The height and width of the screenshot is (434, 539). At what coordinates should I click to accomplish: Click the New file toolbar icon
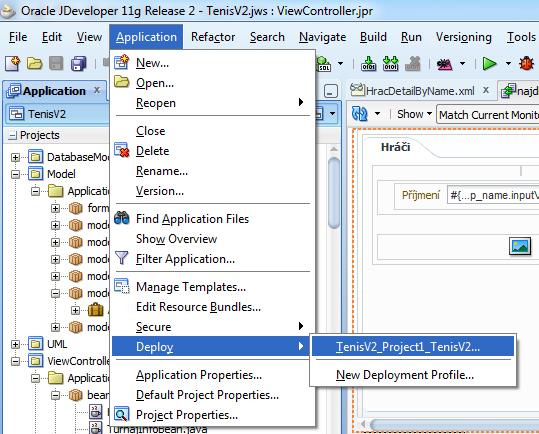tap(13, 64)
